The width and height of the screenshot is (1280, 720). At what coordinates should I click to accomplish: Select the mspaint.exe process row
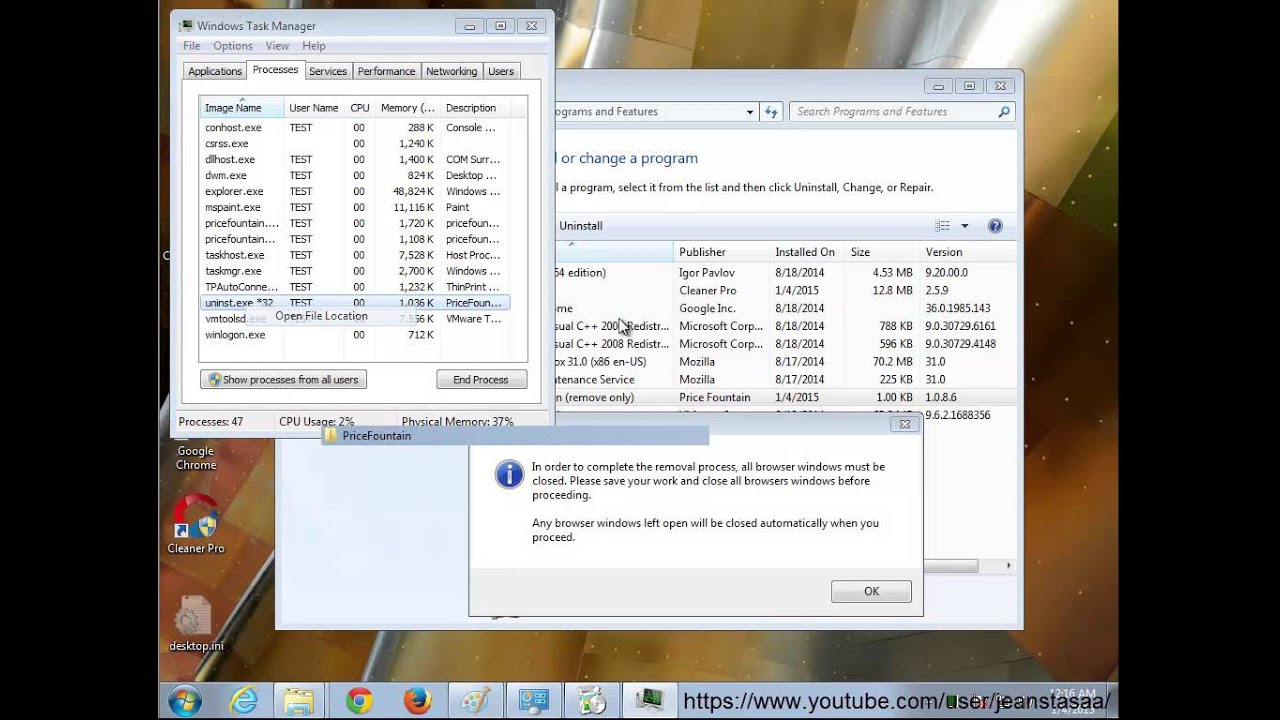click(x=355, y=208)
